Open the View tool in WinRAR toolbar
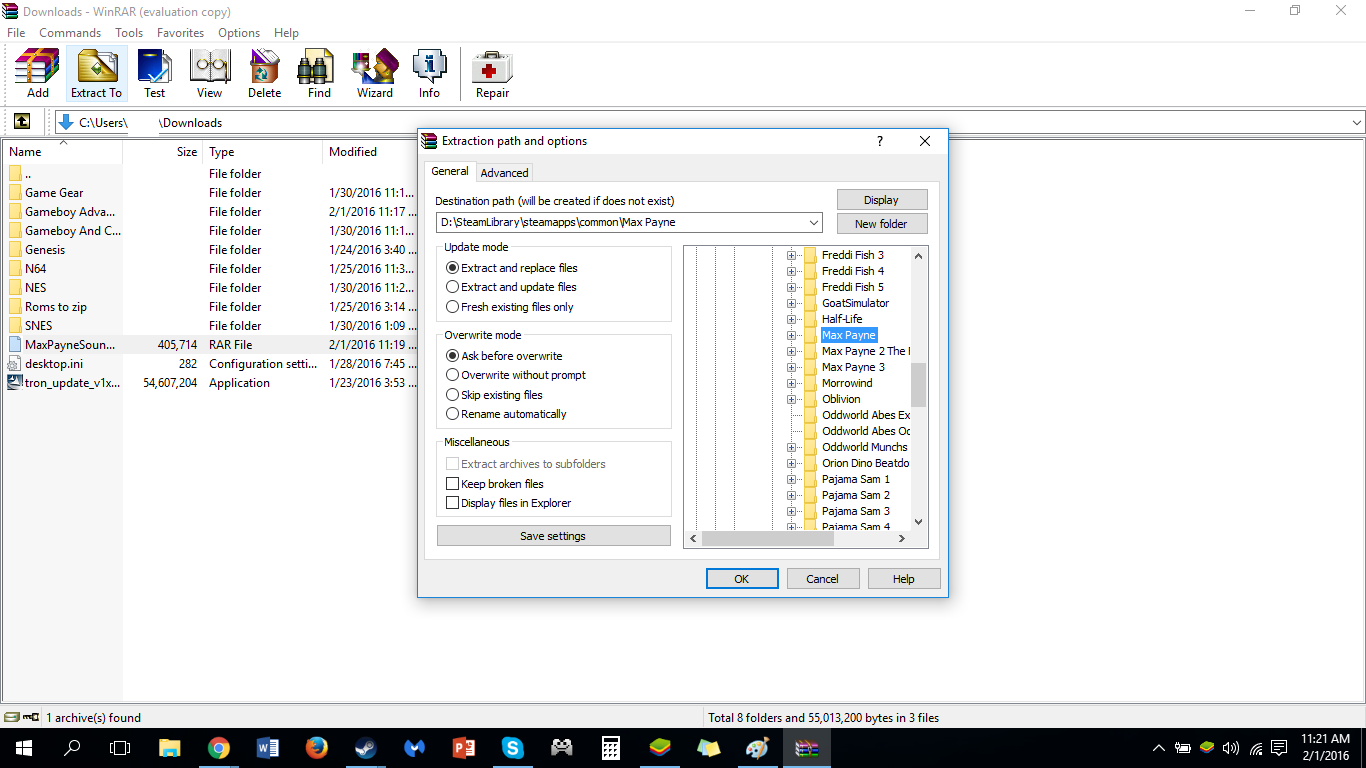The height and width of the screenshot is (768, 1366). coord(209,73)
